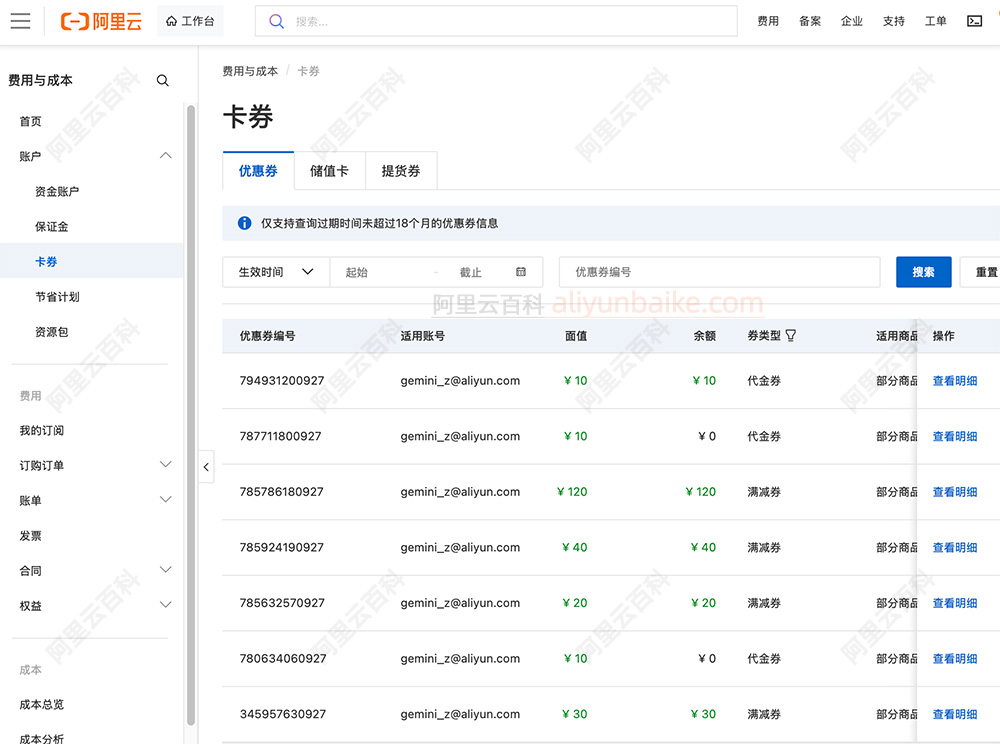The width and height of the screenshot is (1000, 744).
Task: Click the Alibaba Cloud logo
Action: point(101,21)
